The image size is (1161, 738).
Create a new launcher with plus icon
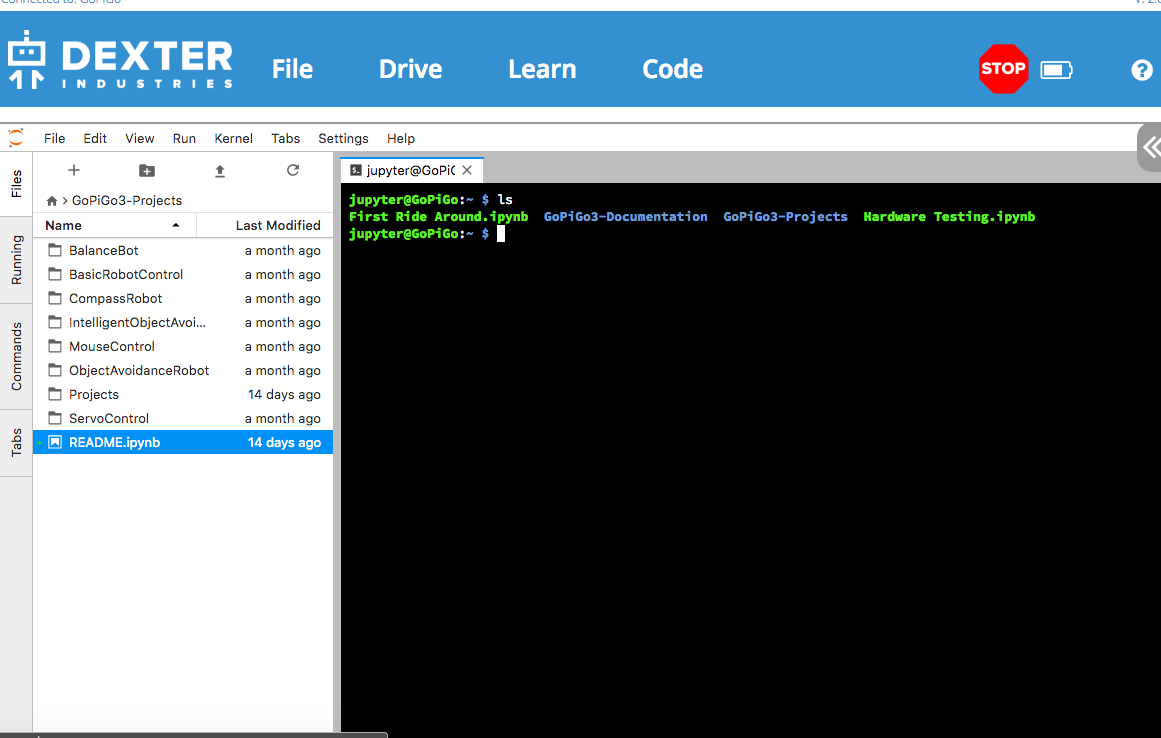[73, 170]
